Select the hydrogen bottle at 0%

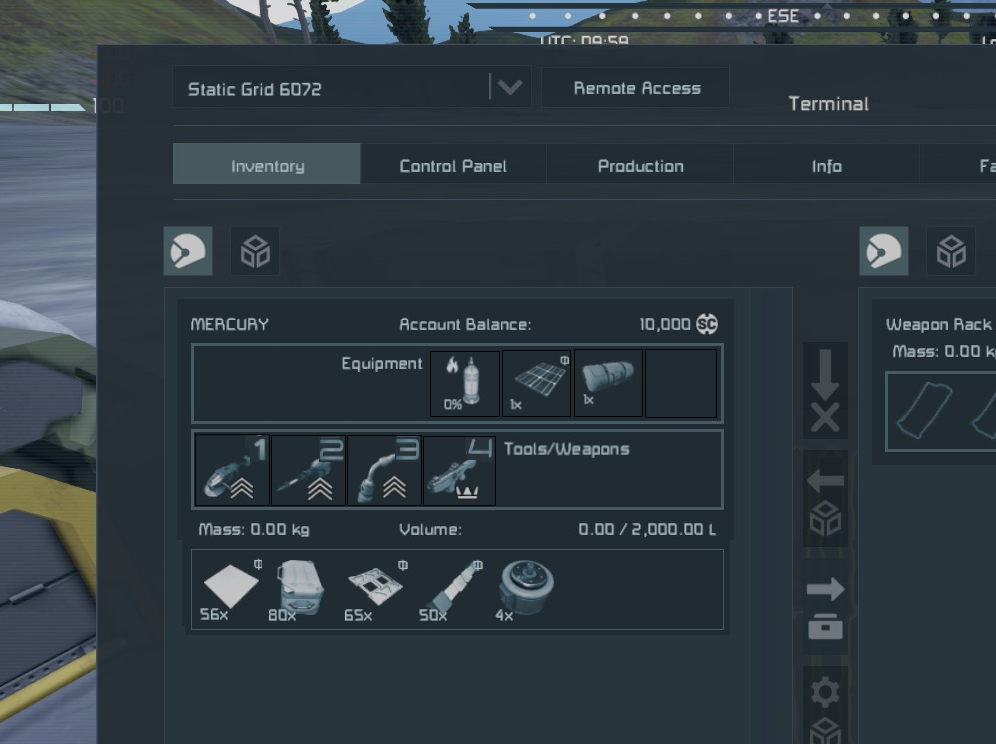click(465, 383)
